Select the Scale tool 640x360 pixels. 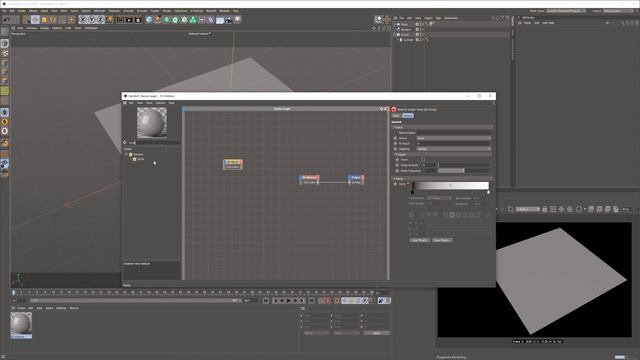coord(44,20)
